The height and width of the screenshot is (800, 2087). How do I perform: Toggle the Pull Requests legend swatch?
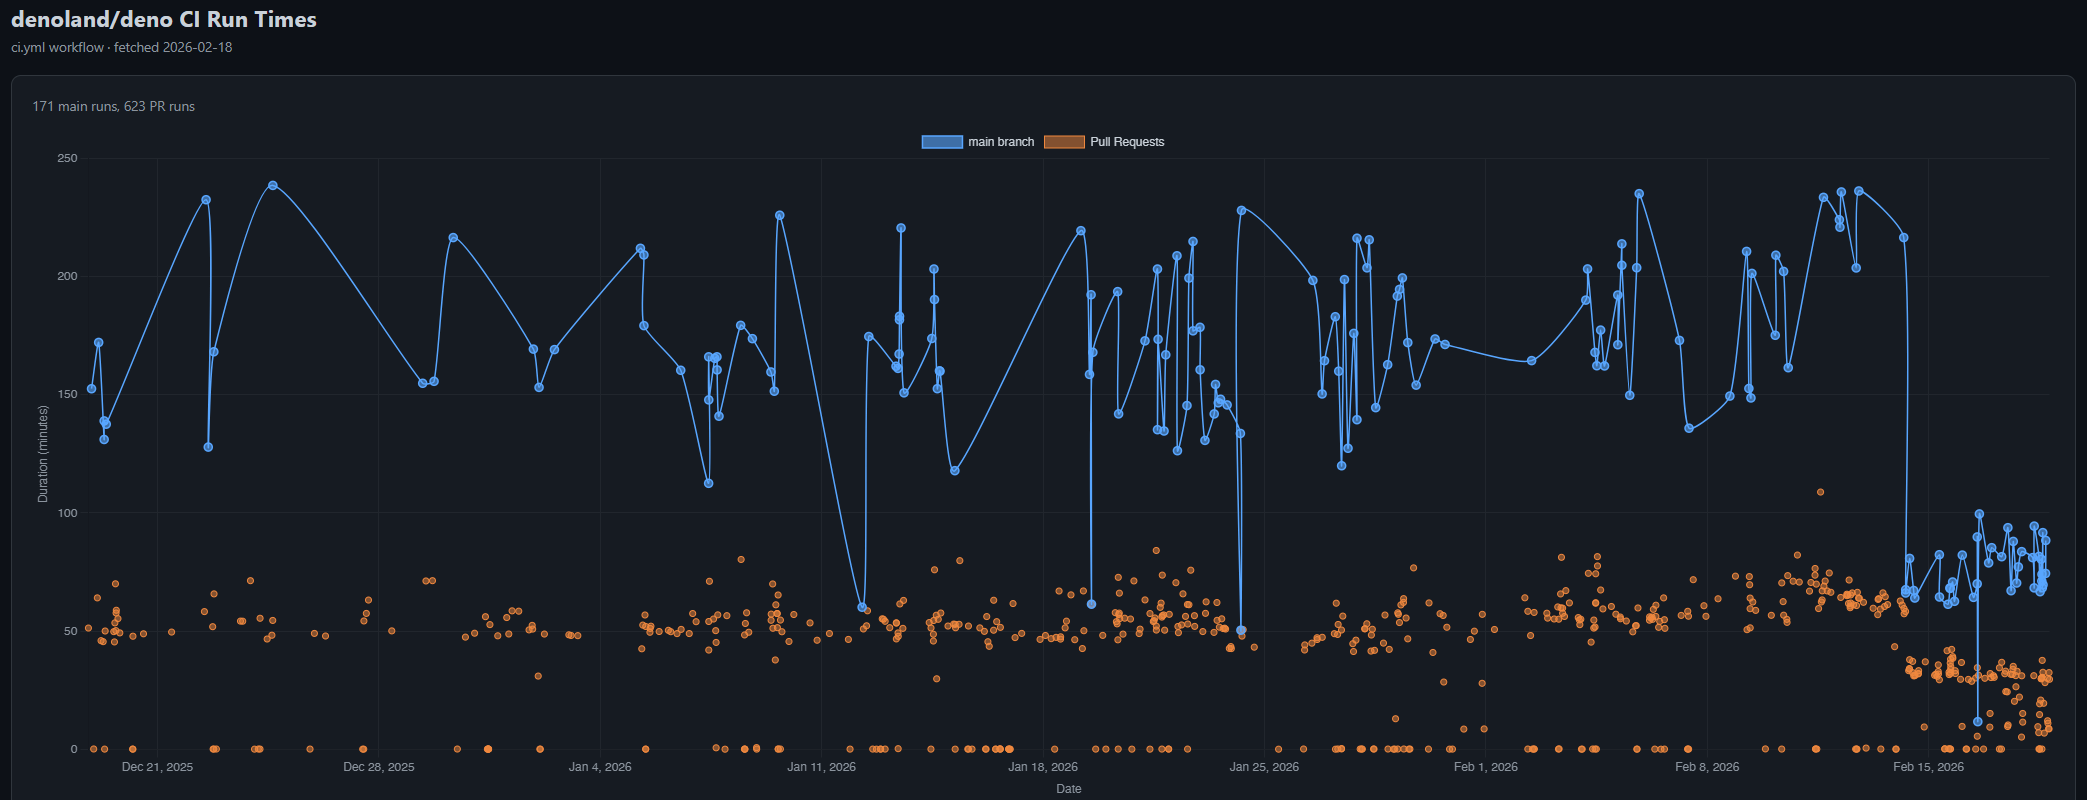pos(1063,142)
